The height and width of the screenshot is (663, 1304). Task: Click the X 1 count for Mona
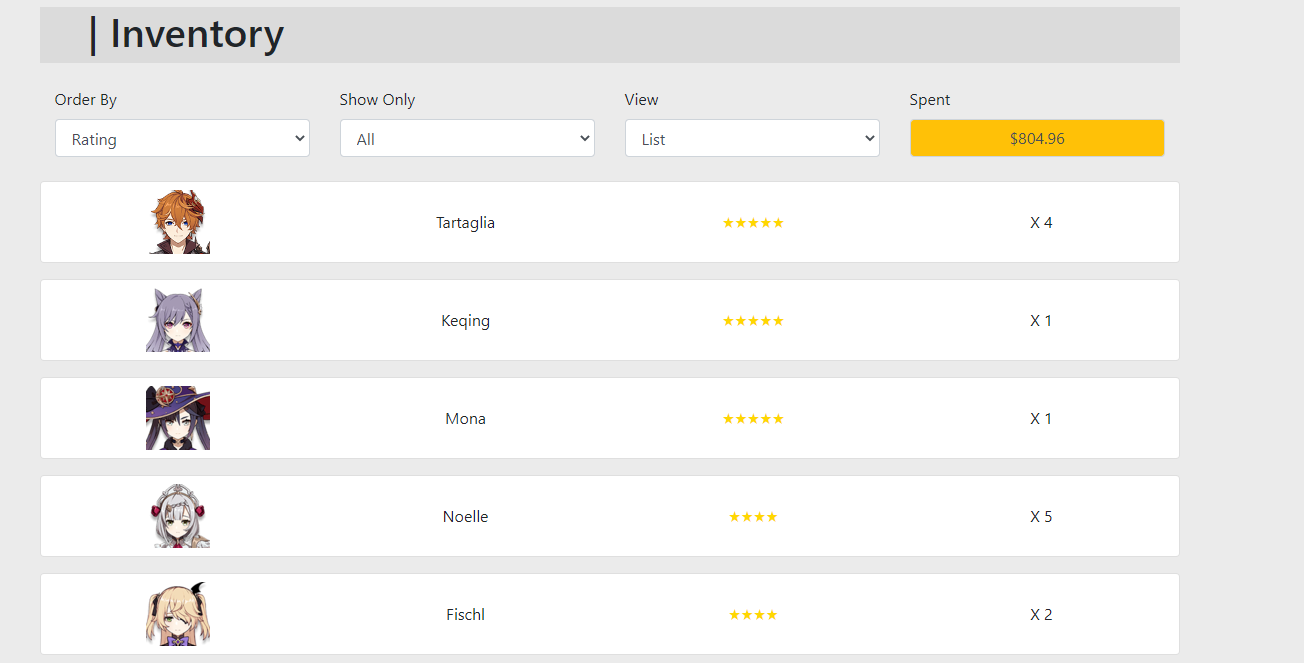(1041, 419)
